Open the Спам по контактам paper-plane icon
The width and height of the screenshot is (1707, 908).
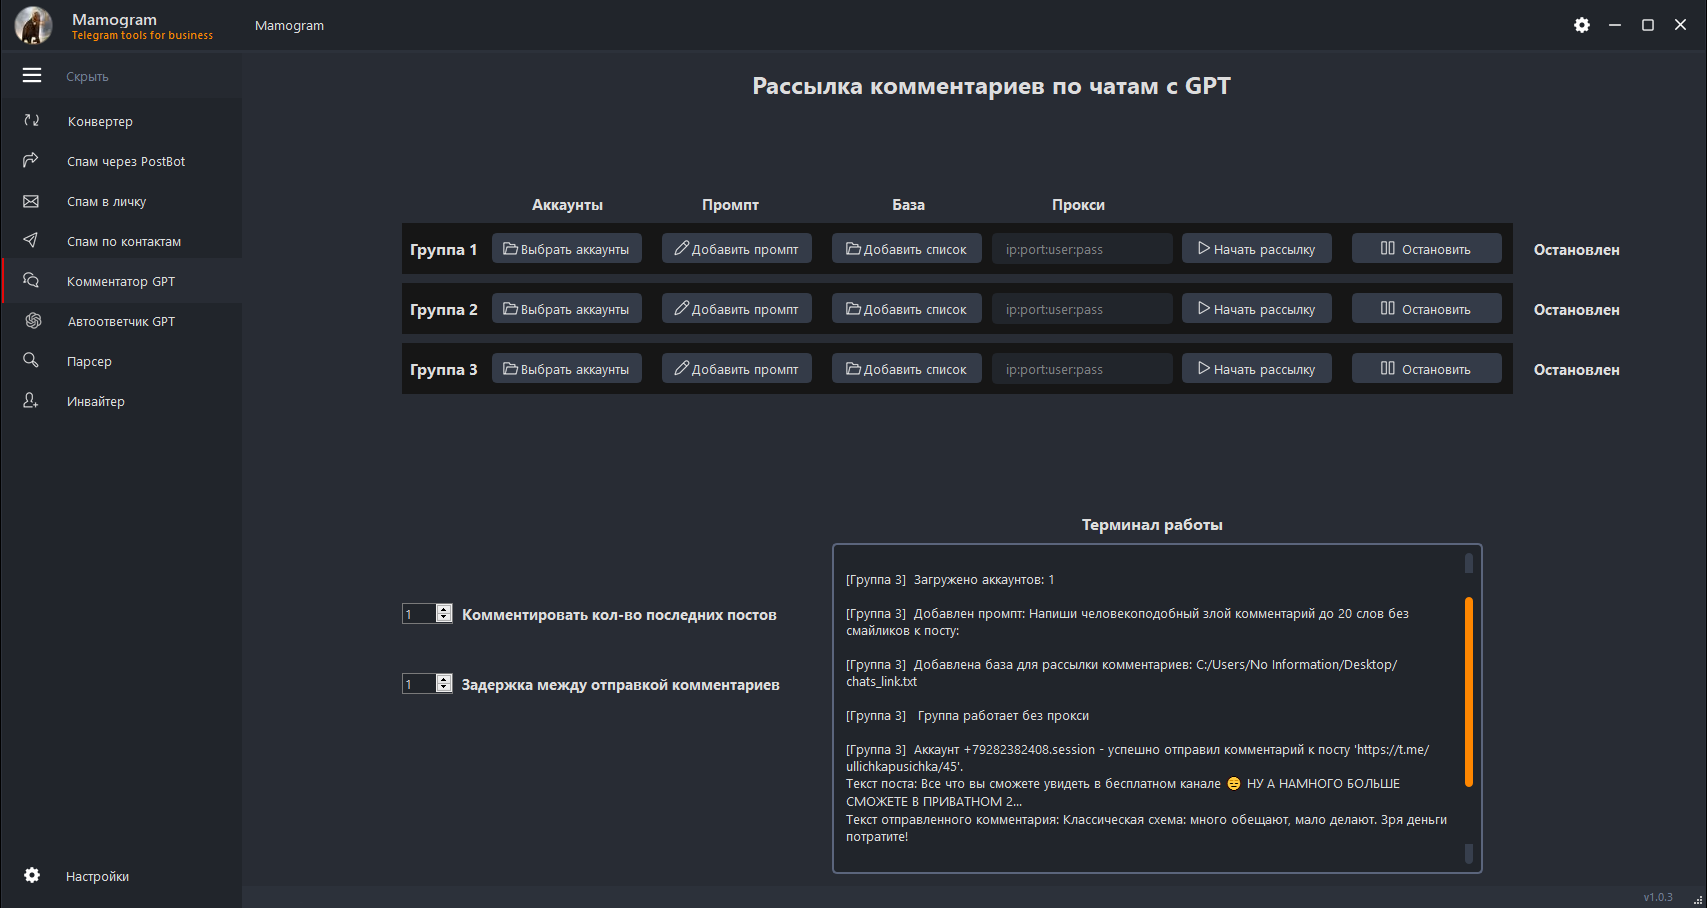(x=32, y=241)
